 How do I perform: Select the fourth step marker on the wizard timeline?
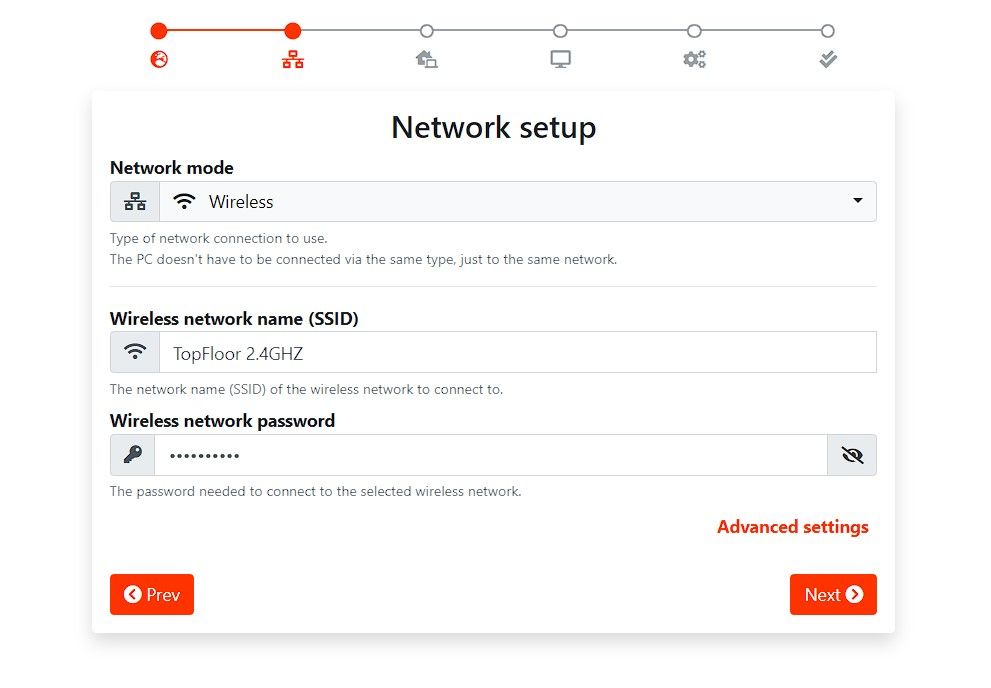tap(560, 30)
